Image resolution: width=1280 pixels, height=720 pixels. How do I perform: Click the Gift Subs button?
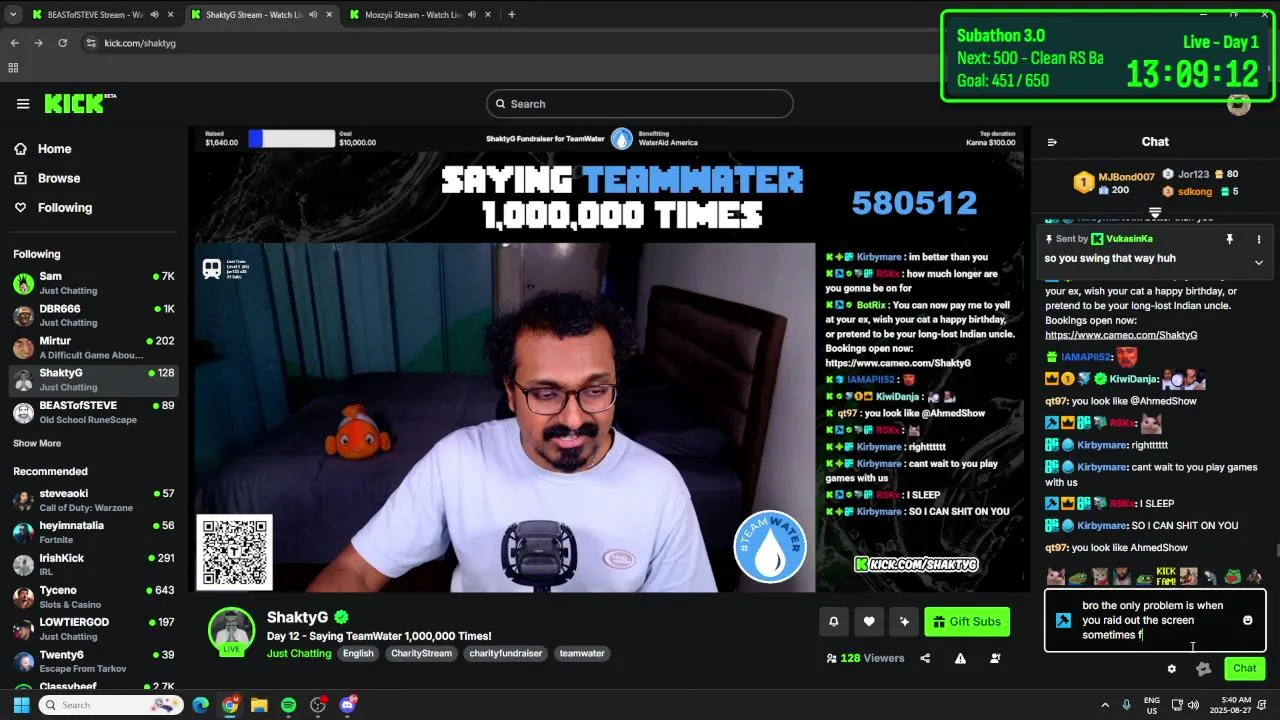point(967,622)
